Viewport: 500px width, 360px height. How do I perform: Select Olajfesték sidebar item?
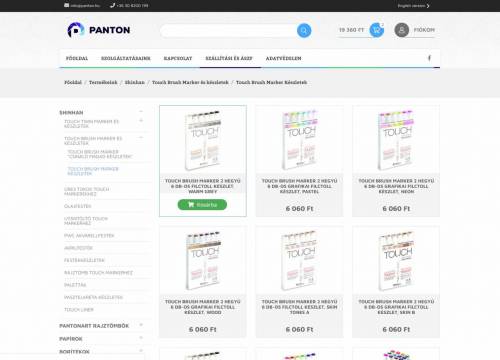[x=78, y=206]
